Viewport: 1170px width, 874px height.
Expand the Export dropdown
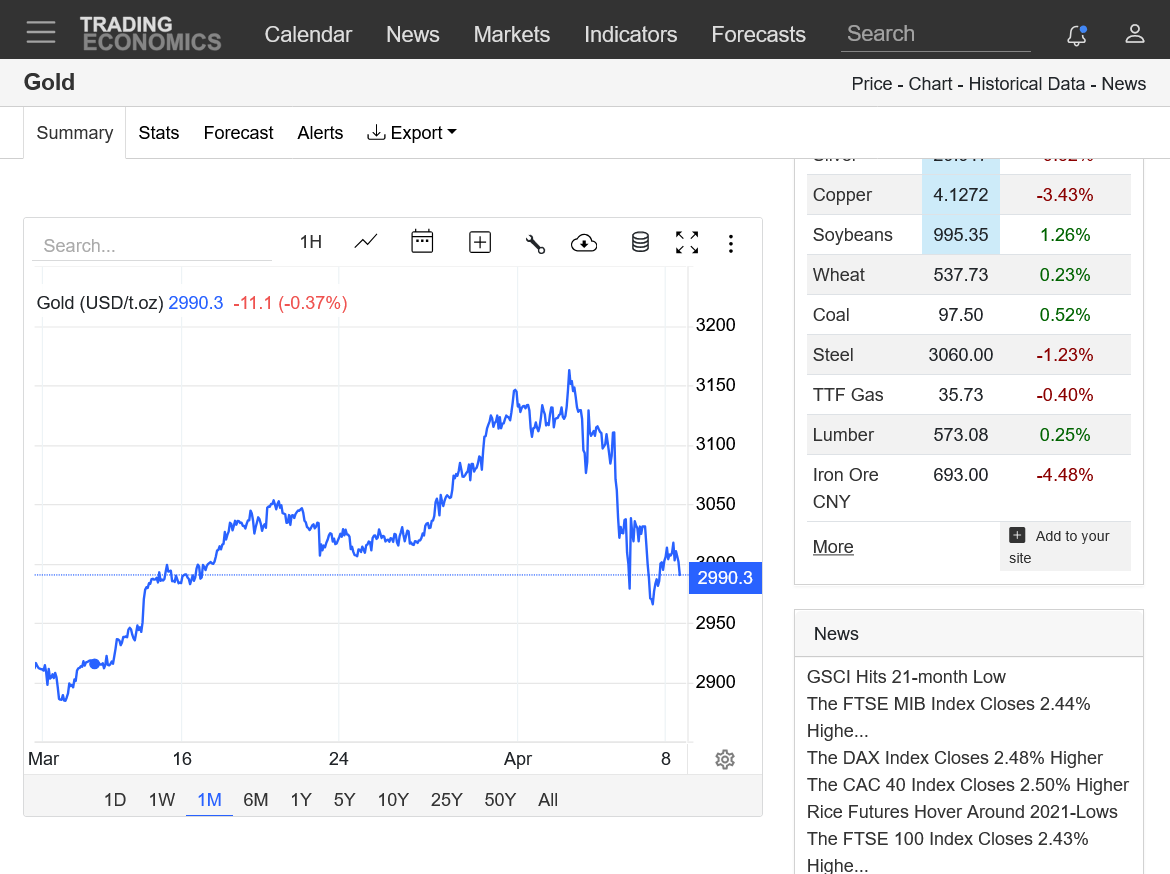point(412,133)
